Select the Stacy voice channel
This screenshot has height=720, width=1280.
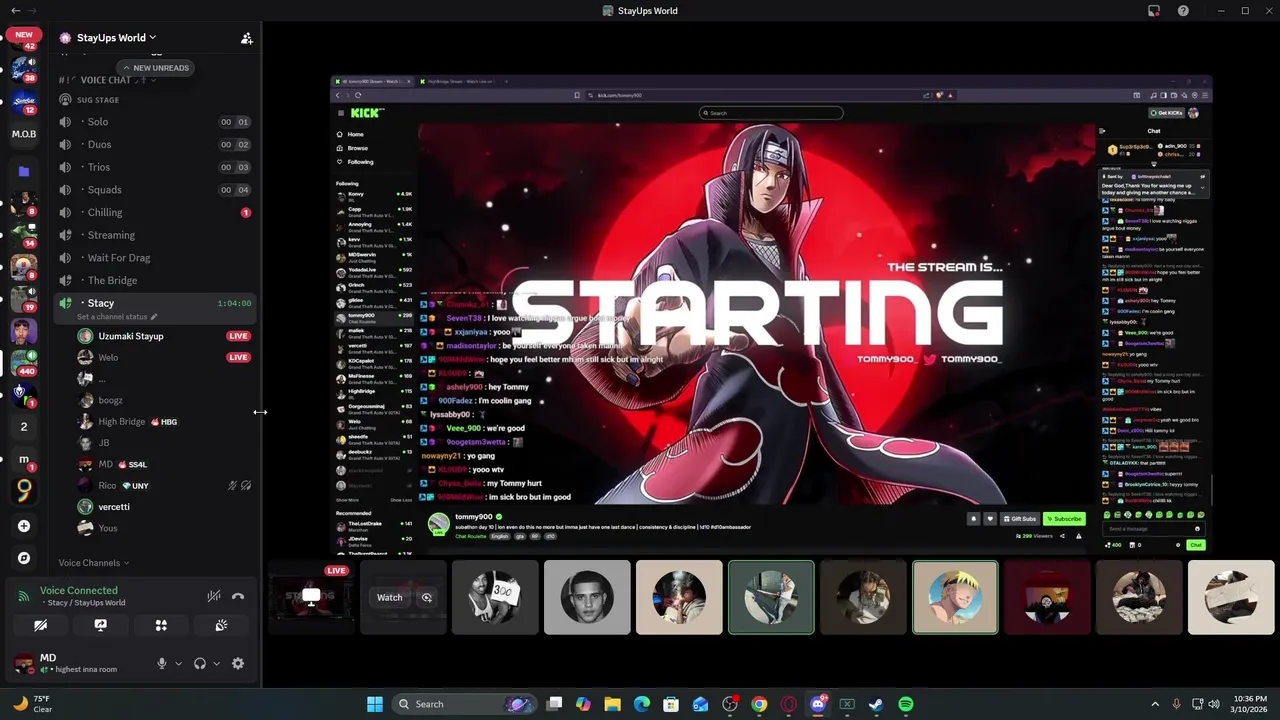(x=155, y=303)
